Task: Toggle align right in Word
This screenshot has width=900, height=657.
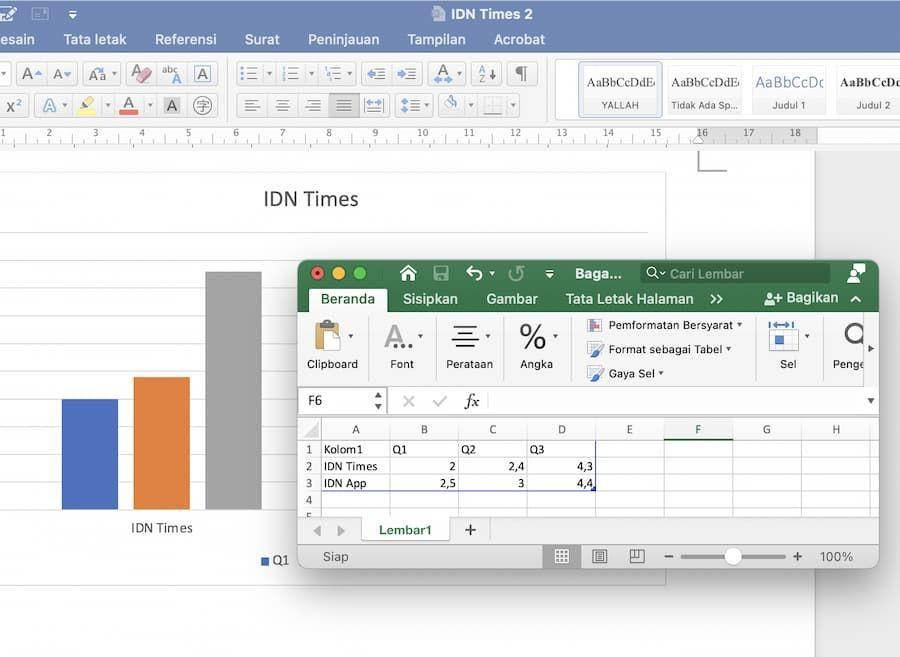Action: pos(313,106)
